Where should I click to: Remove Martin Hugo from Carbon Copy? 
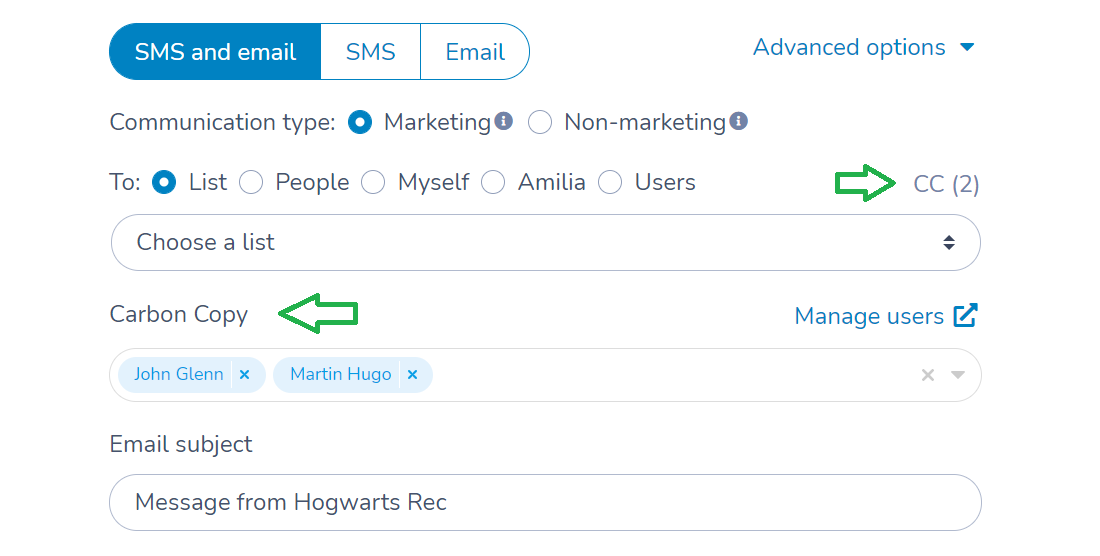(412, 375)
